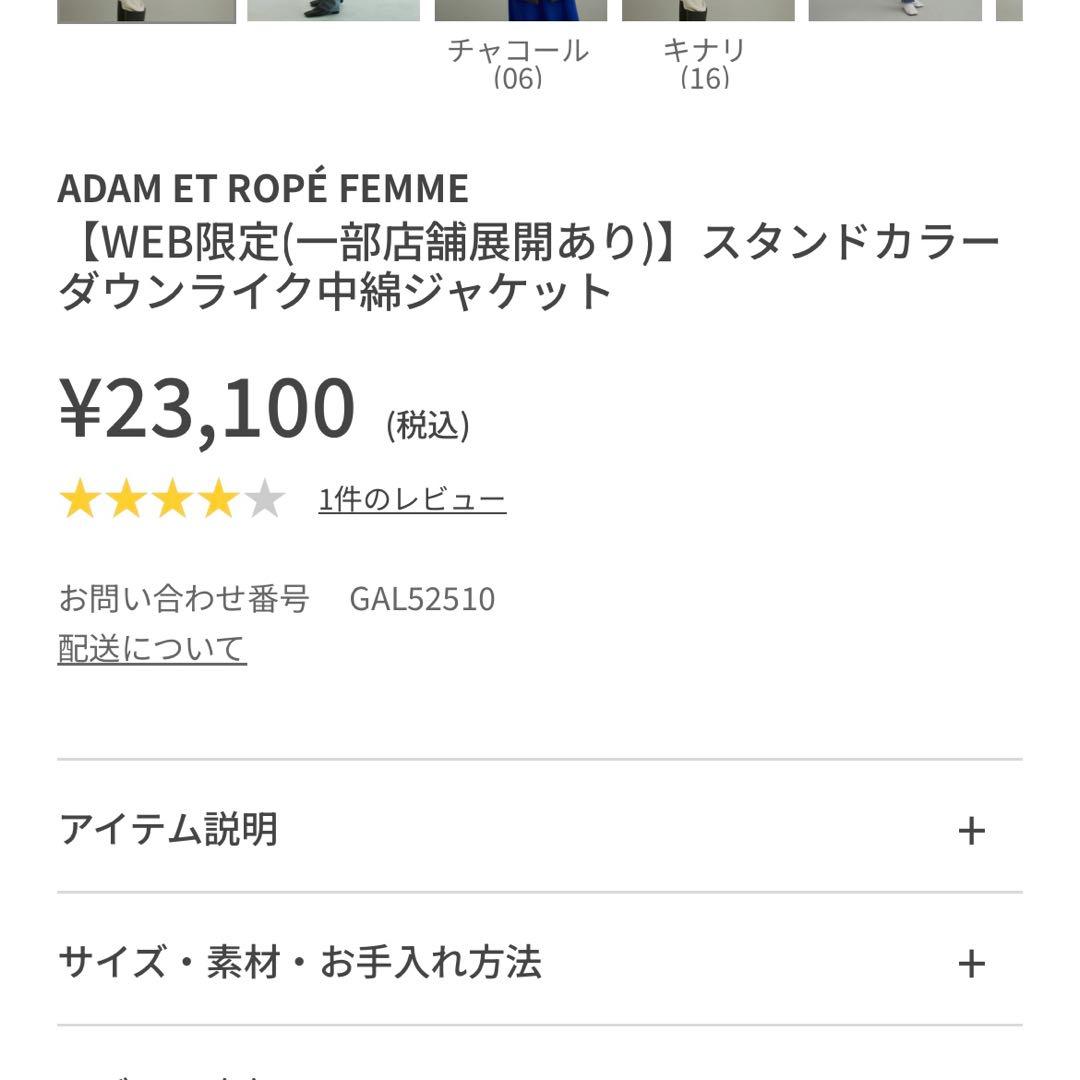Click the ADAM ET ROPÉ FEMME brand name
Image resolution: width=1080 pixels, height=1080 pixels.
tap(263, 188)
